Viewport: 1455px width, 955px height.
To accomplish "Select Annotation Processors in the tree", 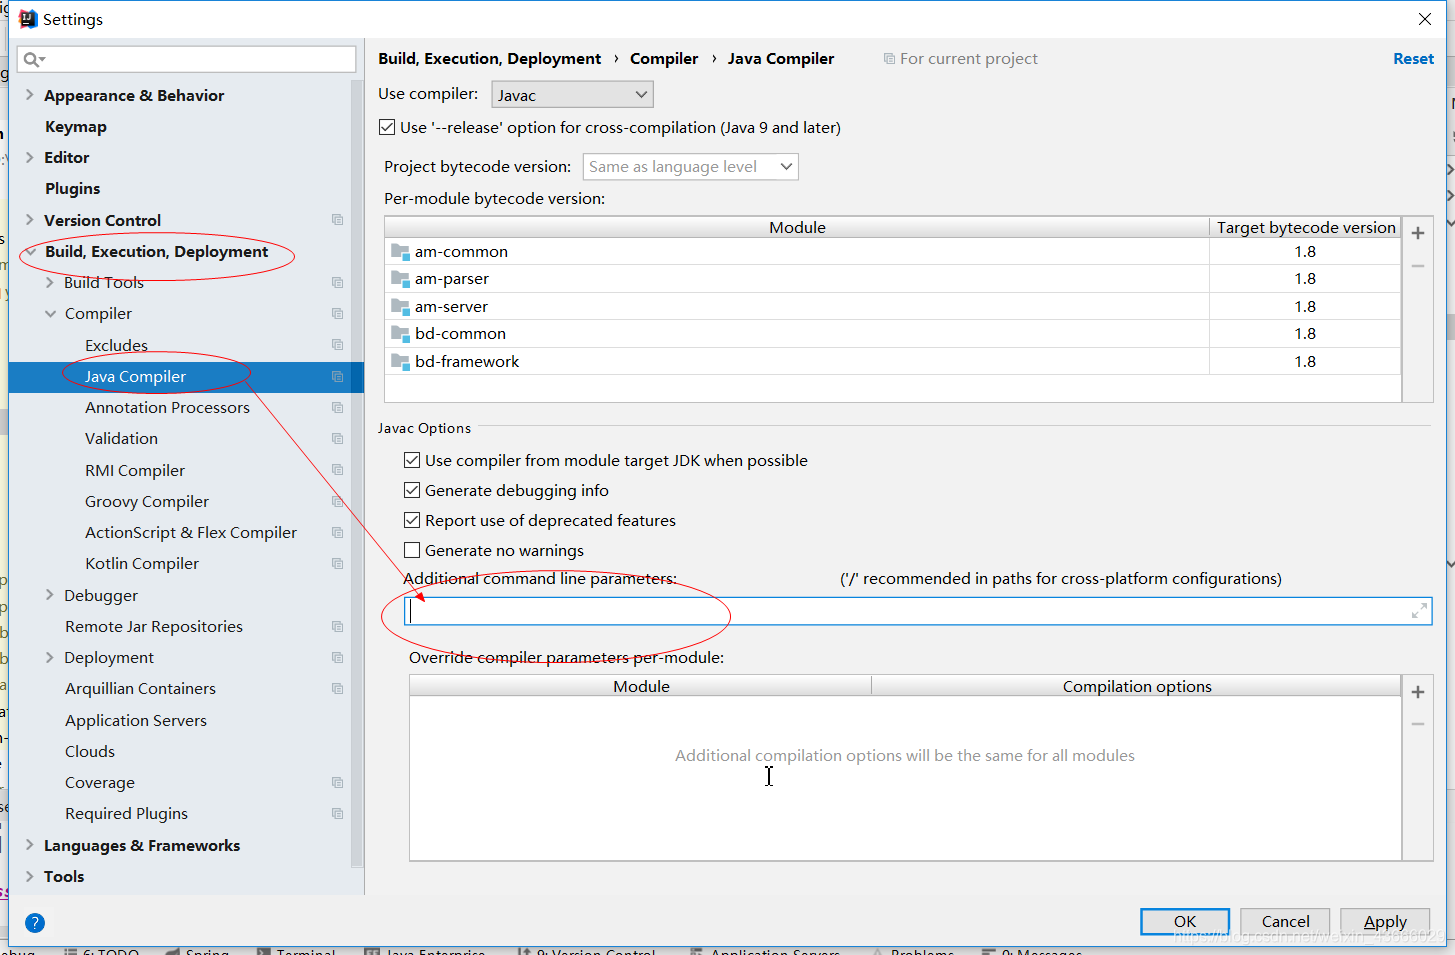I will (167, 408).
